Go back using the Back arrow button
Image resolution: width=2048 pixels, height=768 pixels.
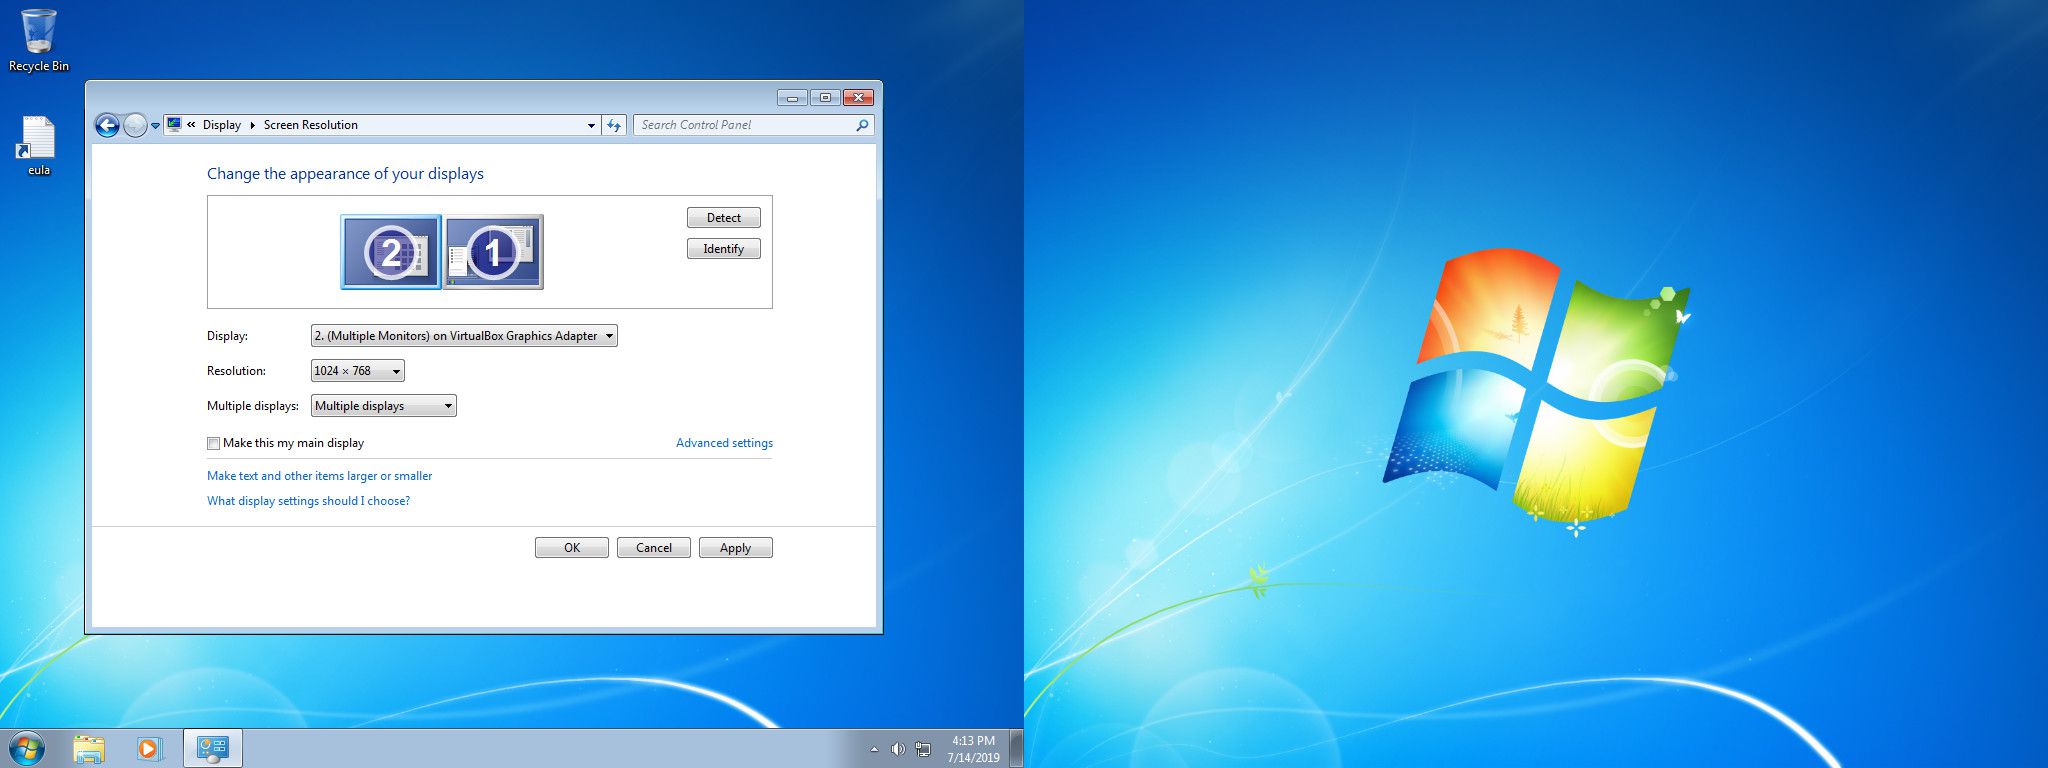[107, 125]
